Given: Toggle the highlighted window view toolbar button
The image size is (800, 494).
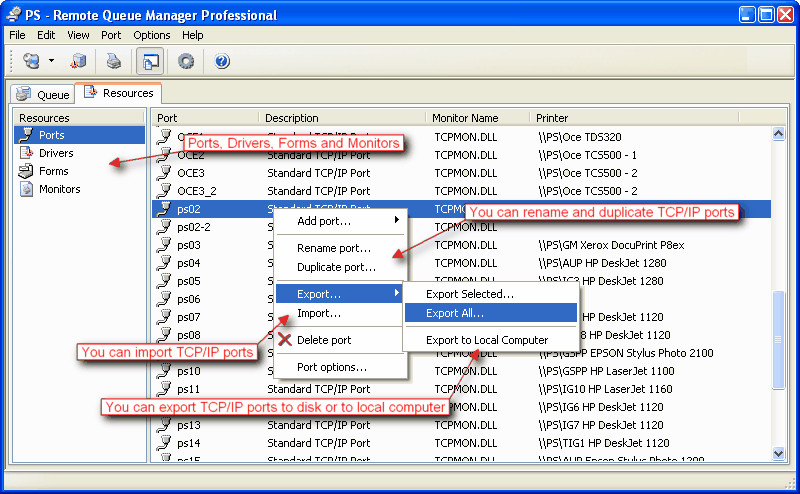Looking at the screenshot, I should pyautogui.click(x=150, y=61).
